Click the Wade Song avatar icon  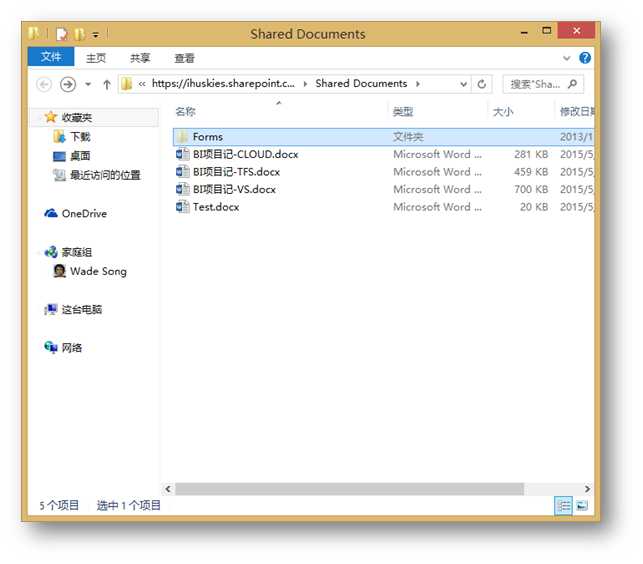[x=59, y=271]
